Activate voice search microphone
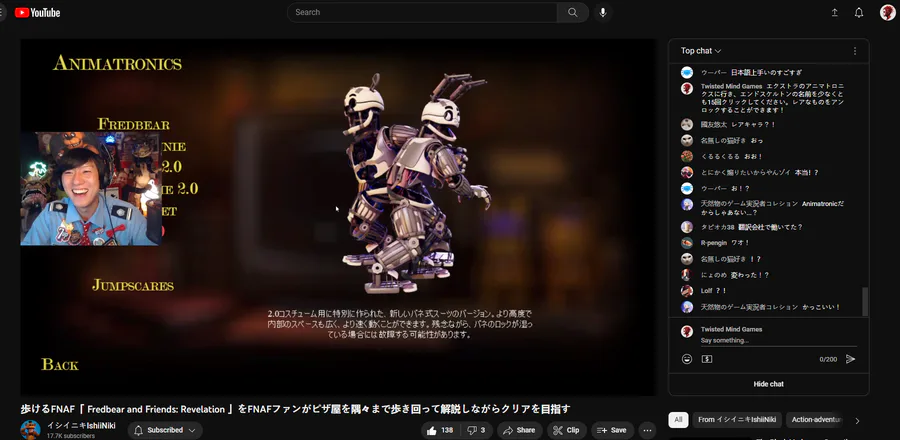The width and height of the screenshot is (900, 440). [602, 12]
